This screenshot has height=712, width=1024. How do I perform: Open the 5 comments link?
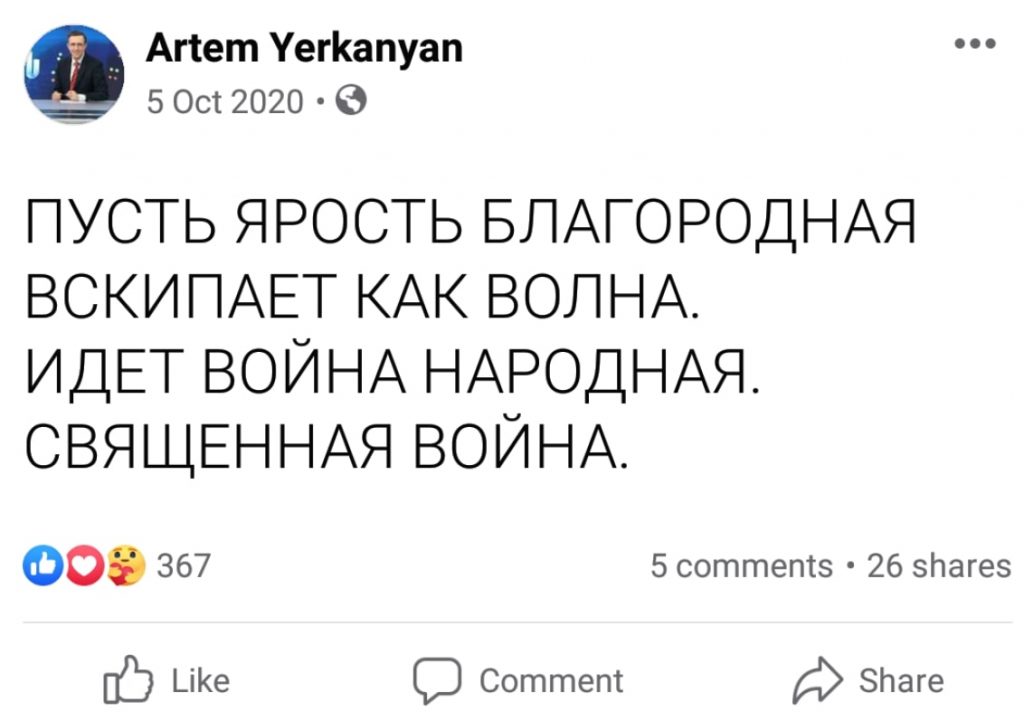tap(741, 566)
